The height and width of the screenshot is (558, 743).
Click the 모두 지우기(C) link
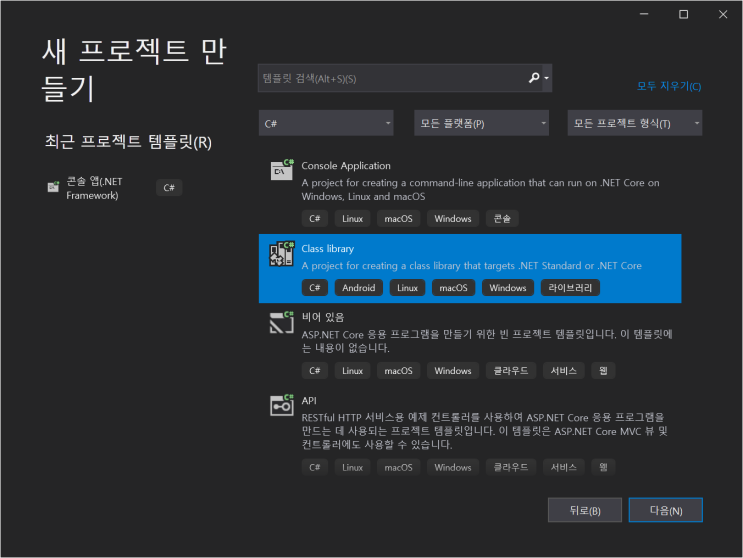669,86
